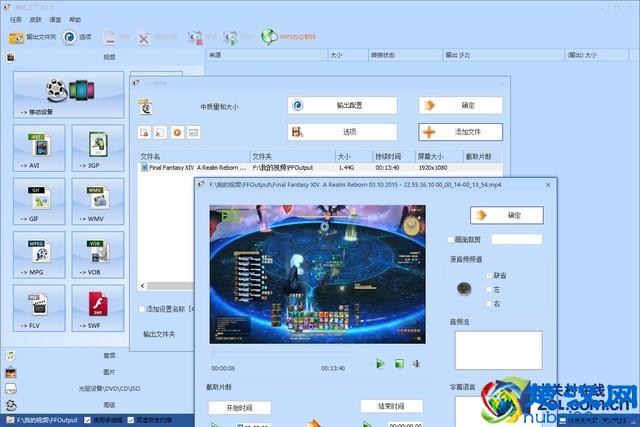Choose the WMV conversion format
Image resolution: width=640 pixels, height=427 pixels.
[x=98, y=201]
